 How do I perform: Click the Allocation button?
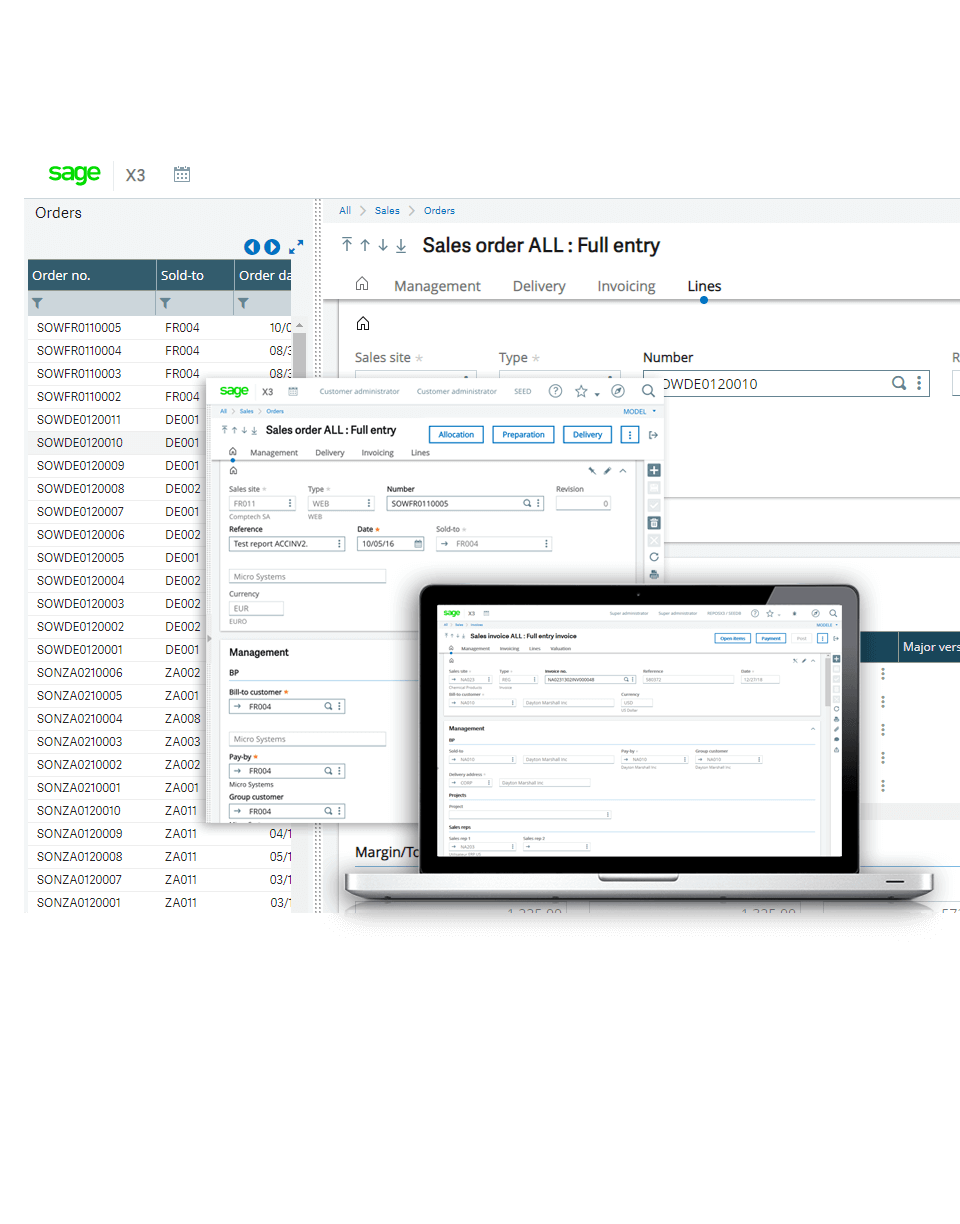457,435
